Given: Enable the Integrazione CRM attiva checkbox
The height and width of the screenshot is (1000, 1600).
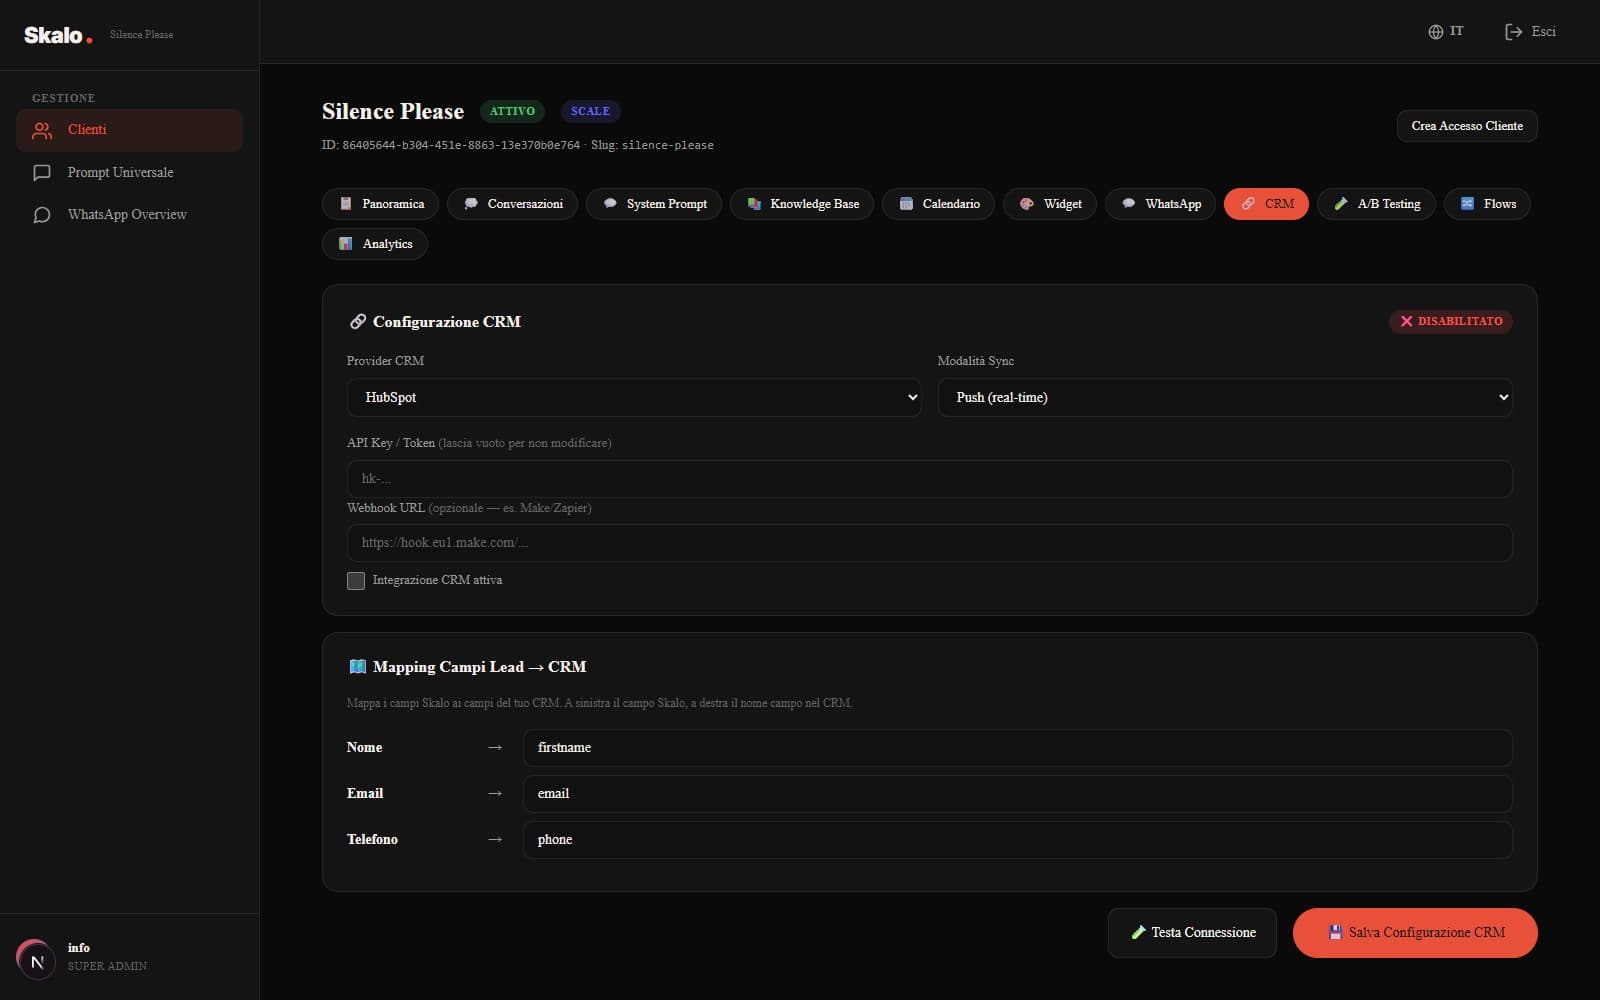Looking at the screenshot, I should (x=356, y=581).
